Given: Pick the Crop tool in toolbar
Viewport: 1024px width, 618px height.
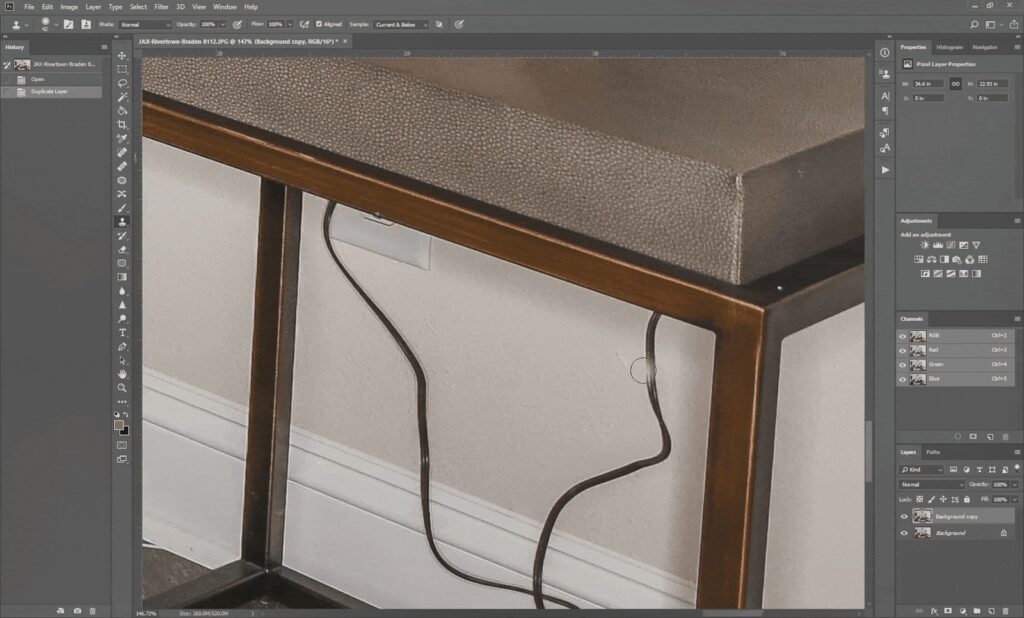Looking at the screenshot, I should 122,125.
